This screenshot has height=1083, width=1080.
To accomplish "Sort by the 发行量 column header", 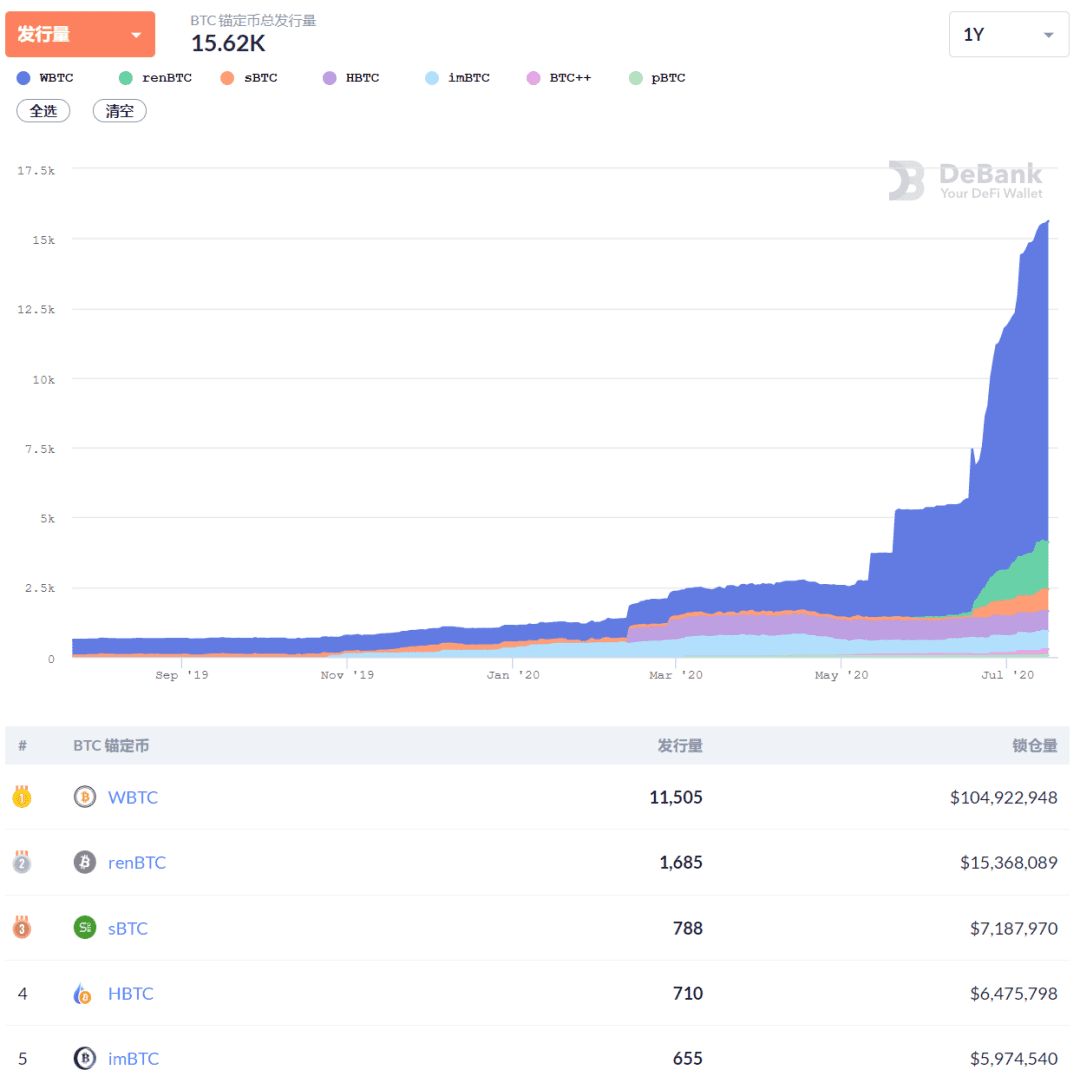I will (x=679, y=745).
